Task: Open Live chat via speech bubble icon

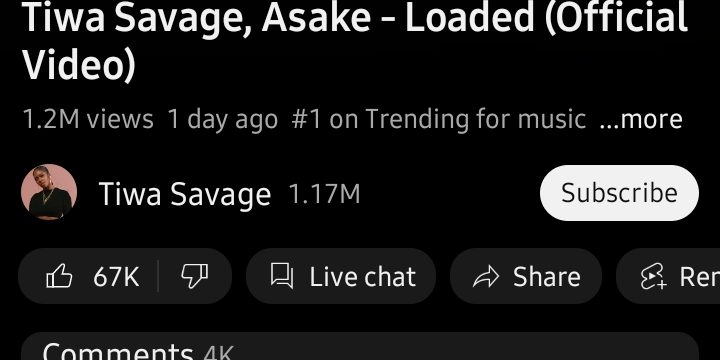Action: click(281, 276)
